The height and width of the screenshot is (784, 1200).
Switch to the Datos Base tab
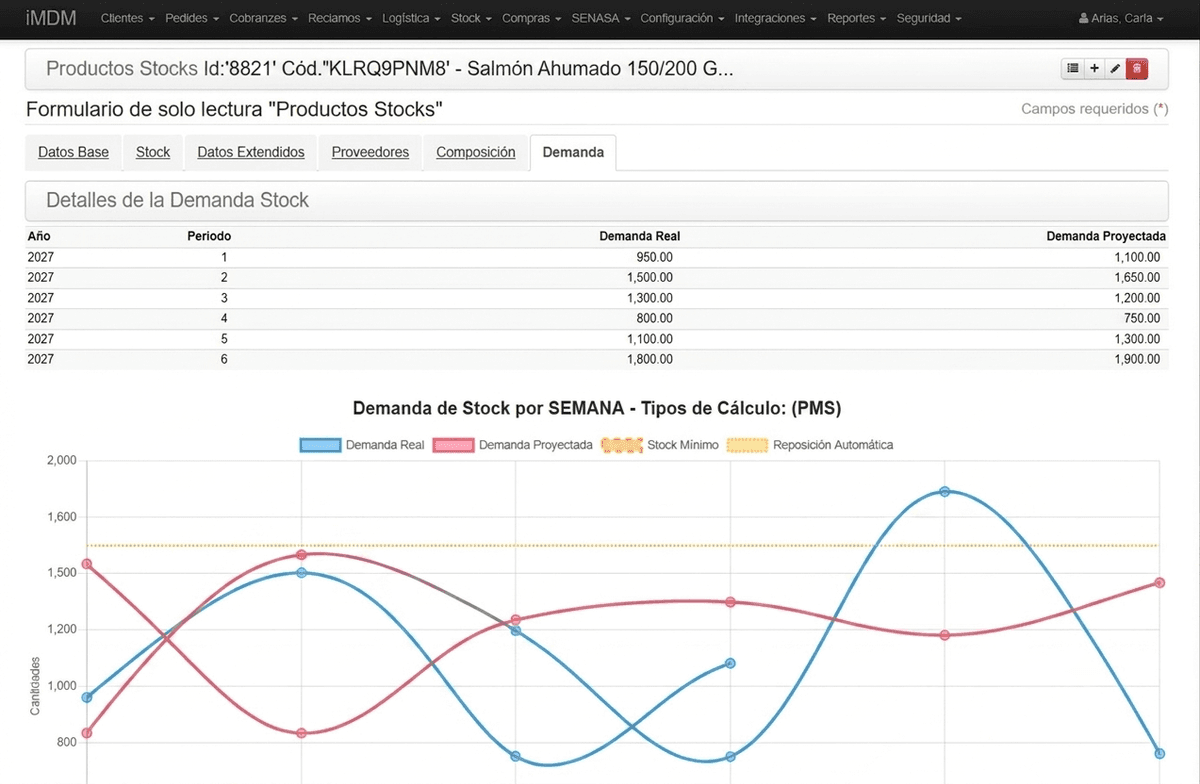coord(73,152)
